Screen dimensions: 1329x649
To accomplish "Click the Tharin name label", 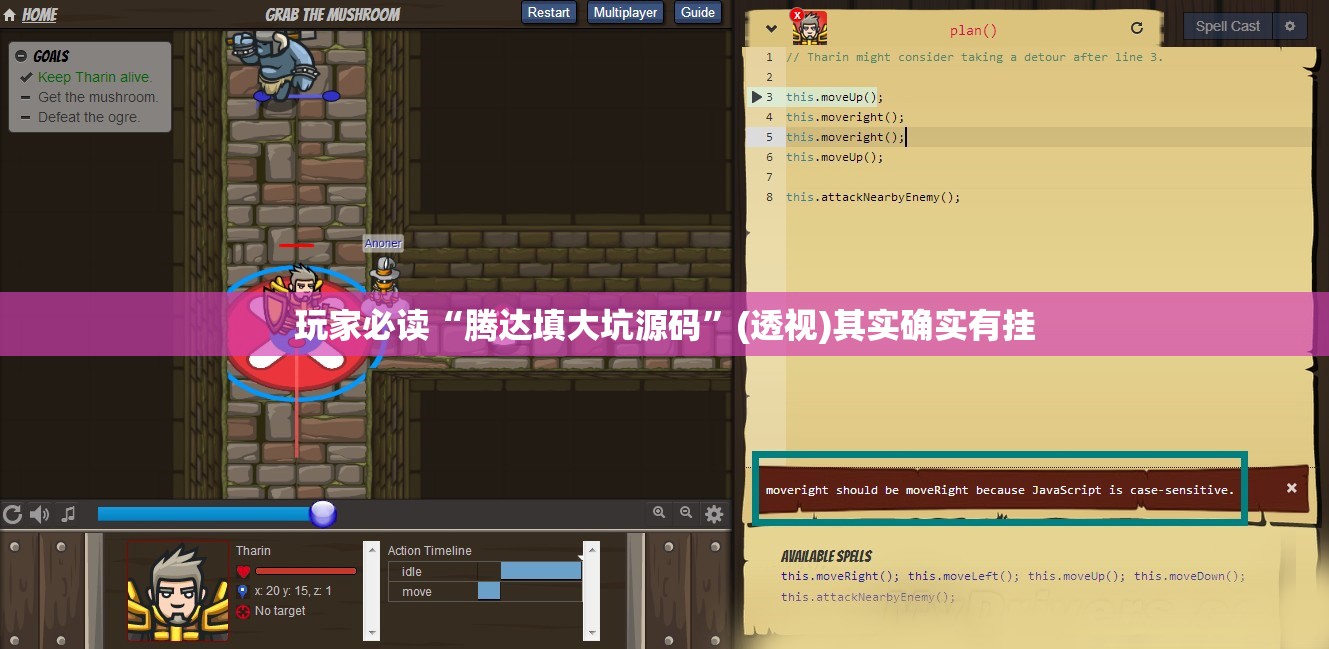I will 253,551.
